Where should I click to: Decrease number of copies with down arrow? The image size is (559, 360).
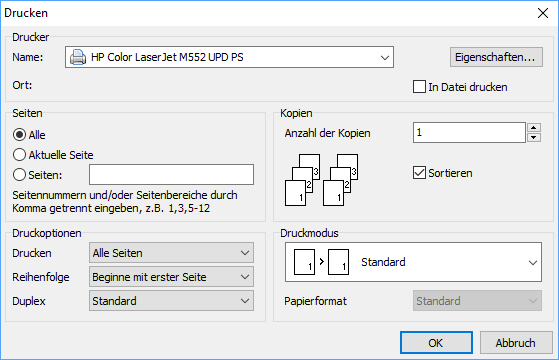pos(534,137)
